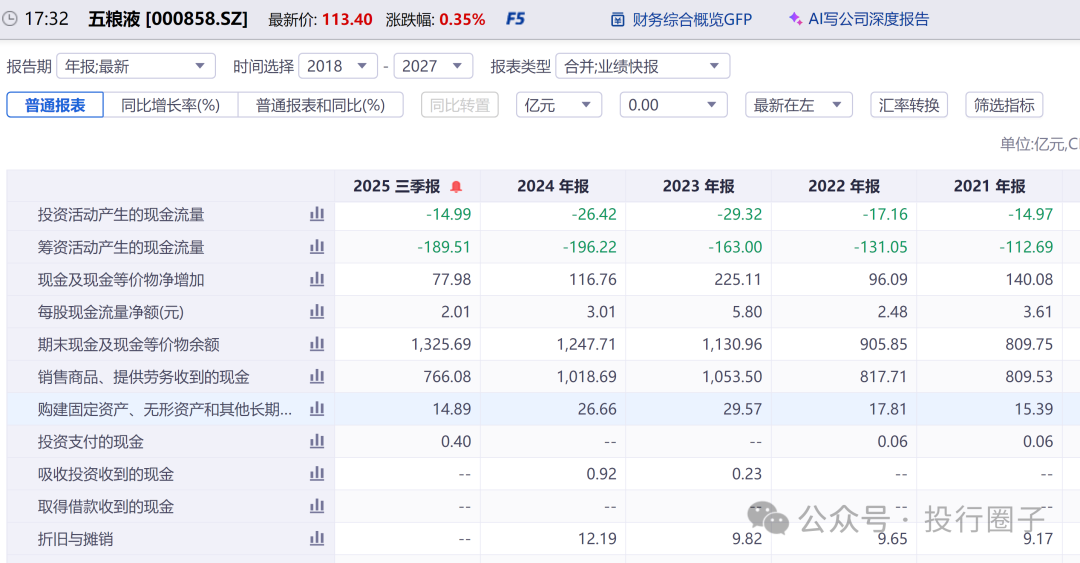Select the 购建固定资产、无形资产和其他长期 row label
Screen dimensions: 1080x563
tap(165, 409)
